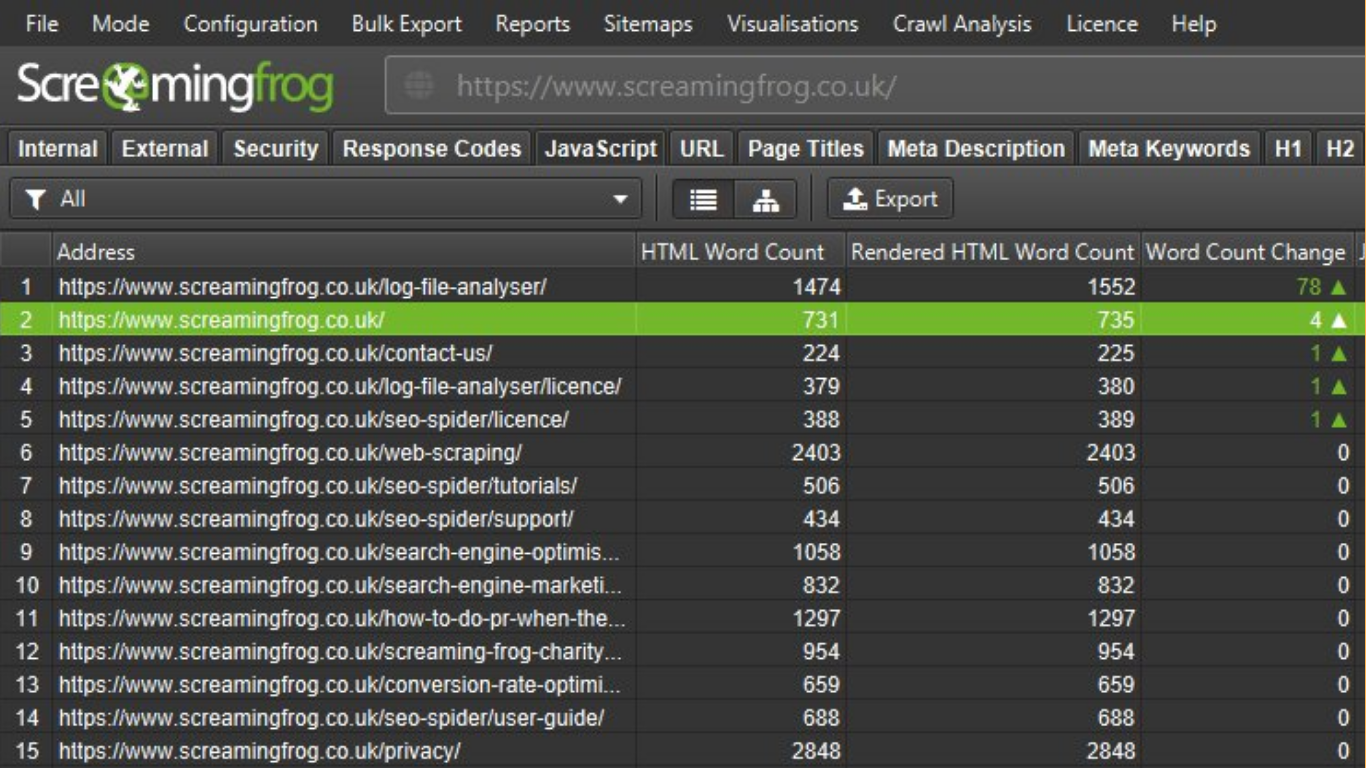The image size is (1366, 768).
Task: Open the File menu
Action: click(41, 24)
